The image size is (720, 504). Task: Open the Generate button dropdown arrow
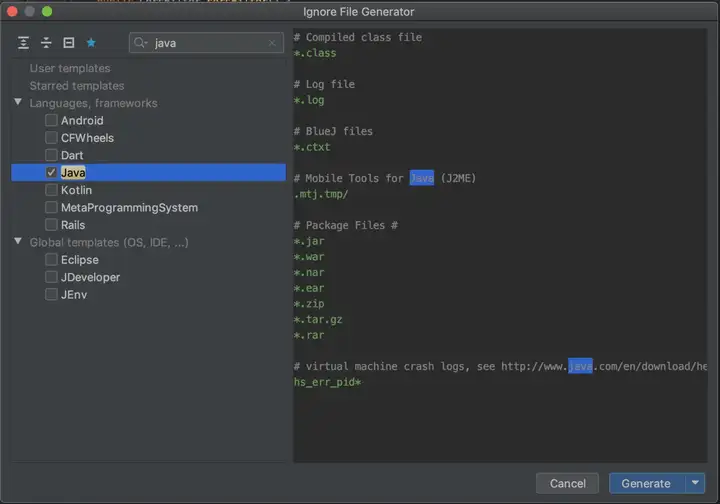pyautogui.click(x=695, y=483)
